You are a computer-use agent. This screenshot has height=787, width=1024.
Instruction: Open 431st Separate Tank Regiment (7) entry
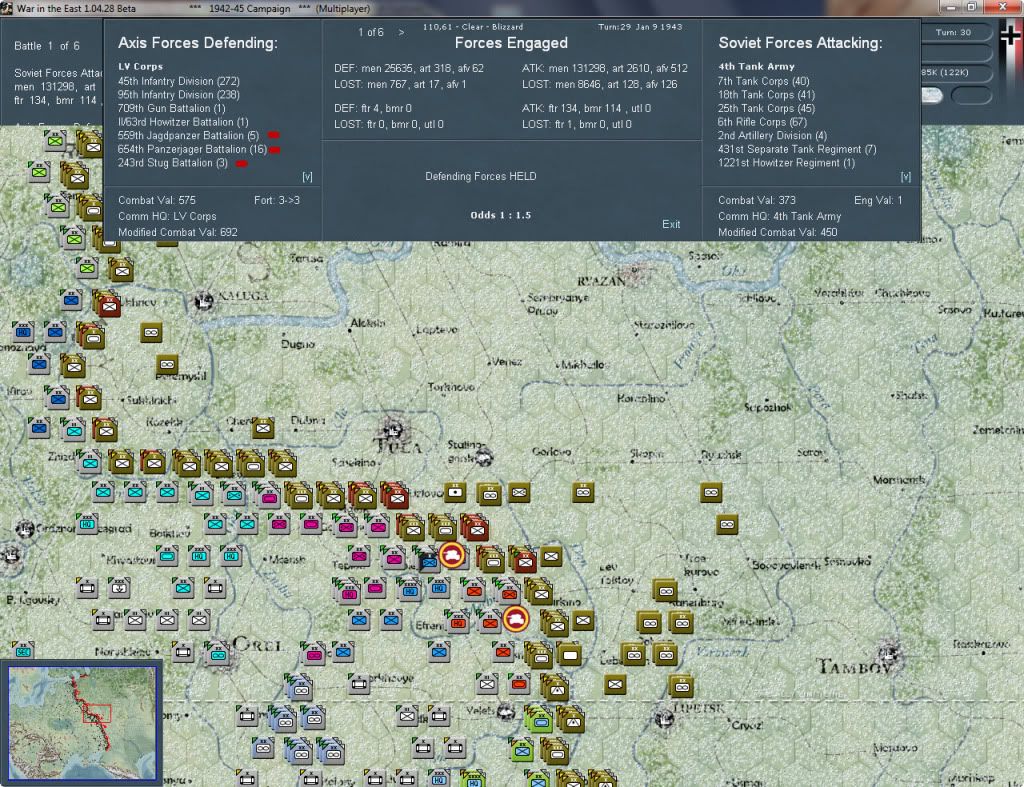[797, 150]
